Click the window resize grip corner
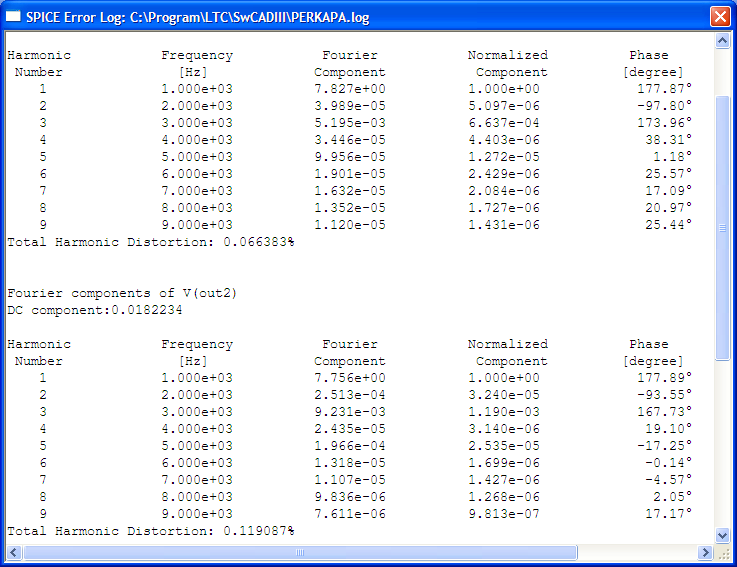 point(724,554)
